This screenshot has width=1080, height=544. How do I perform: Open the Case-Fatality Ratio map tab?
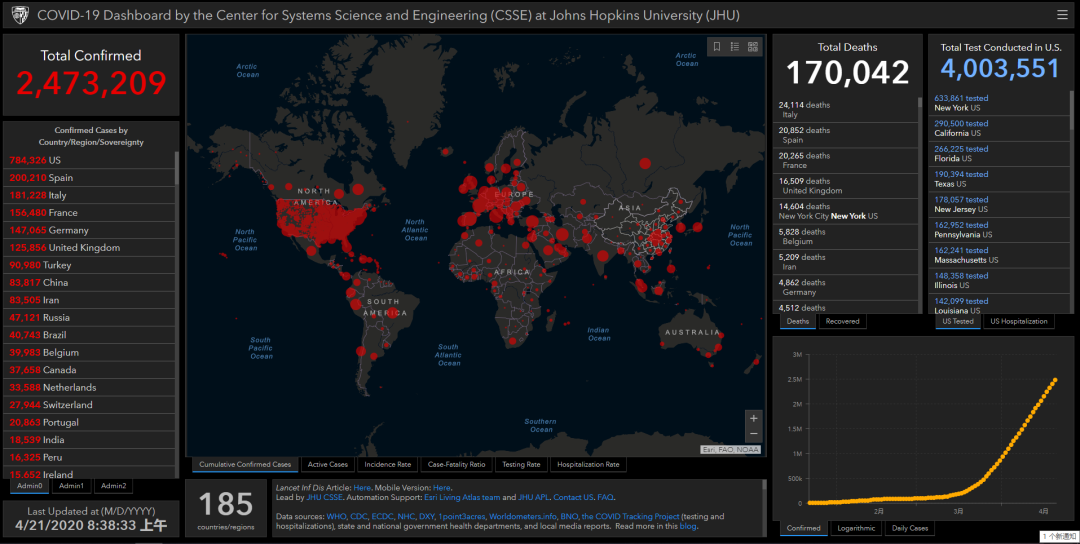[x=457, y=465]
